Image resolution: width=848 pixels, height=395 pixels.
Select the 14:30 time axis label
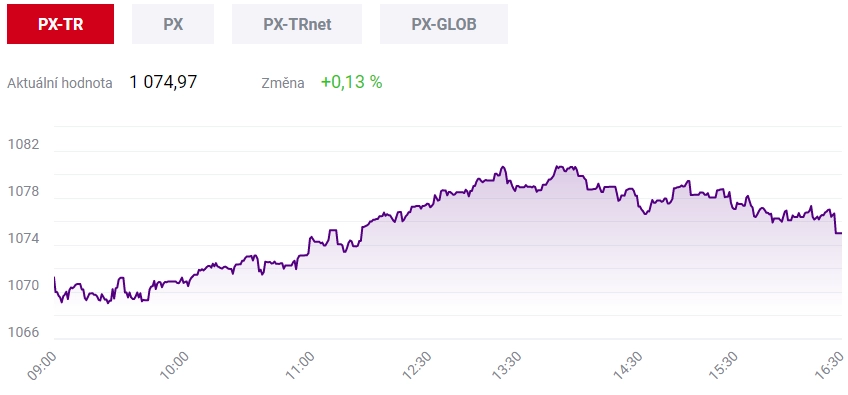(627, 366)
